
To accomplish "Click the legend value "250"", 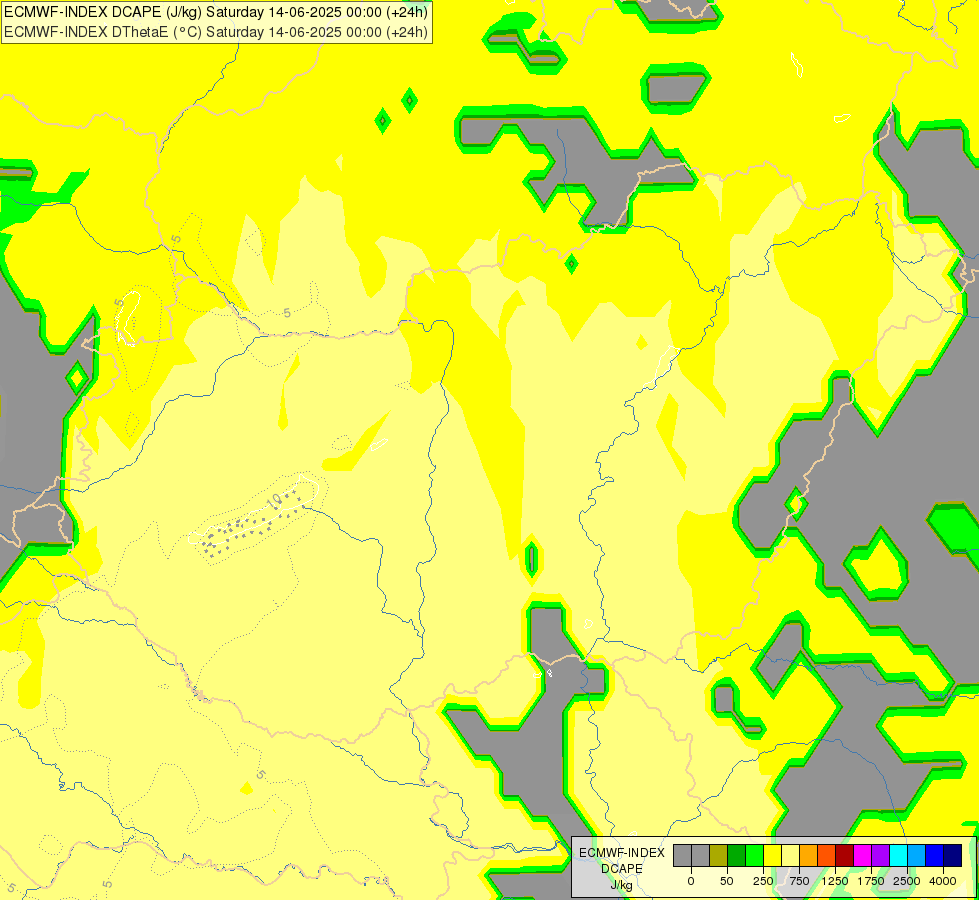I will coord(763,881).
